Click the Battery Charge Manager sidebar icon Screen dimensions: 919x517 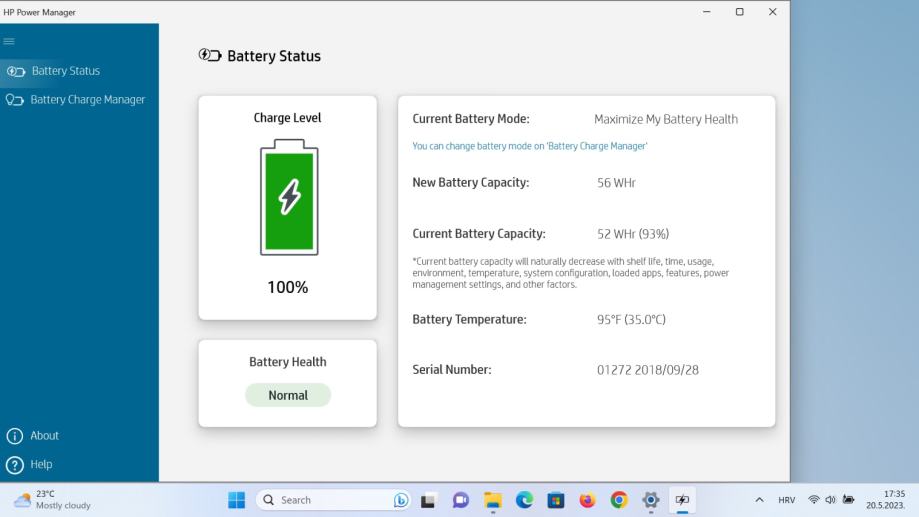coord(15,100)
